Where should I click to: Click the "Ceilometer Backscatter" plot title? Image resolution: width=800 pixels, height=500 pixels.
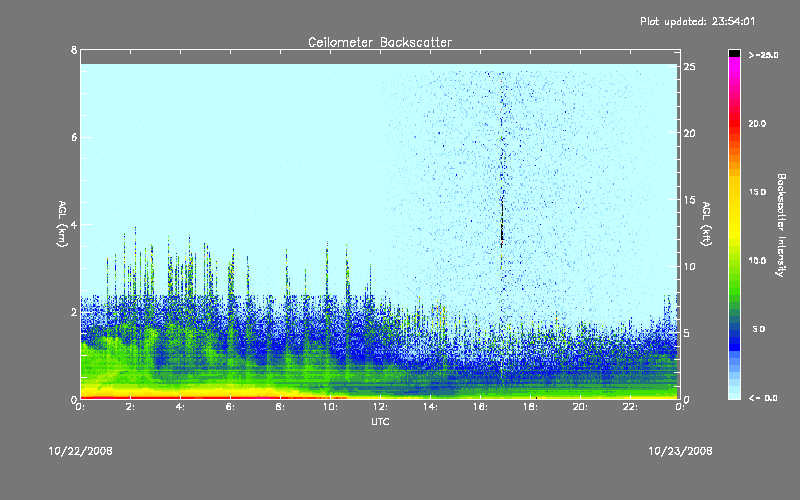tap(380, 42)
